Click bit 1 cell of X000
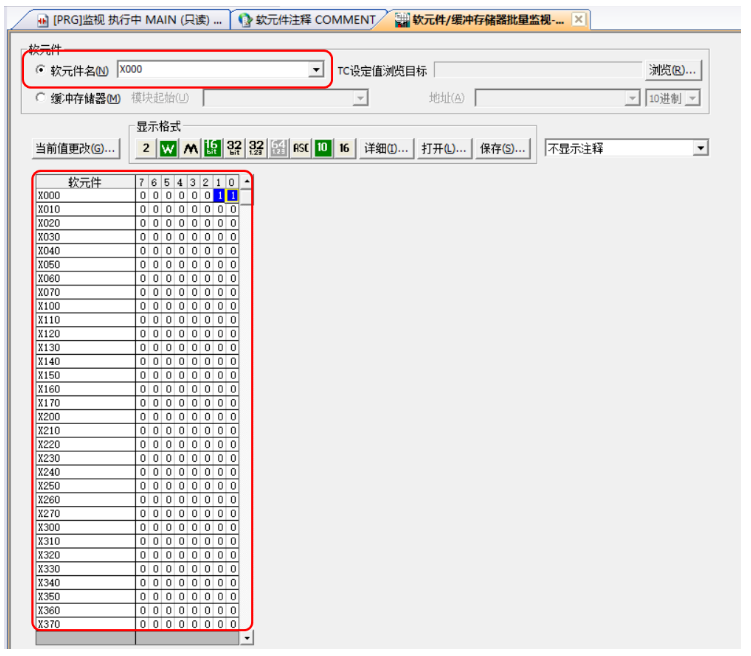This screenshot has width=751, height=656. [219, 195]
